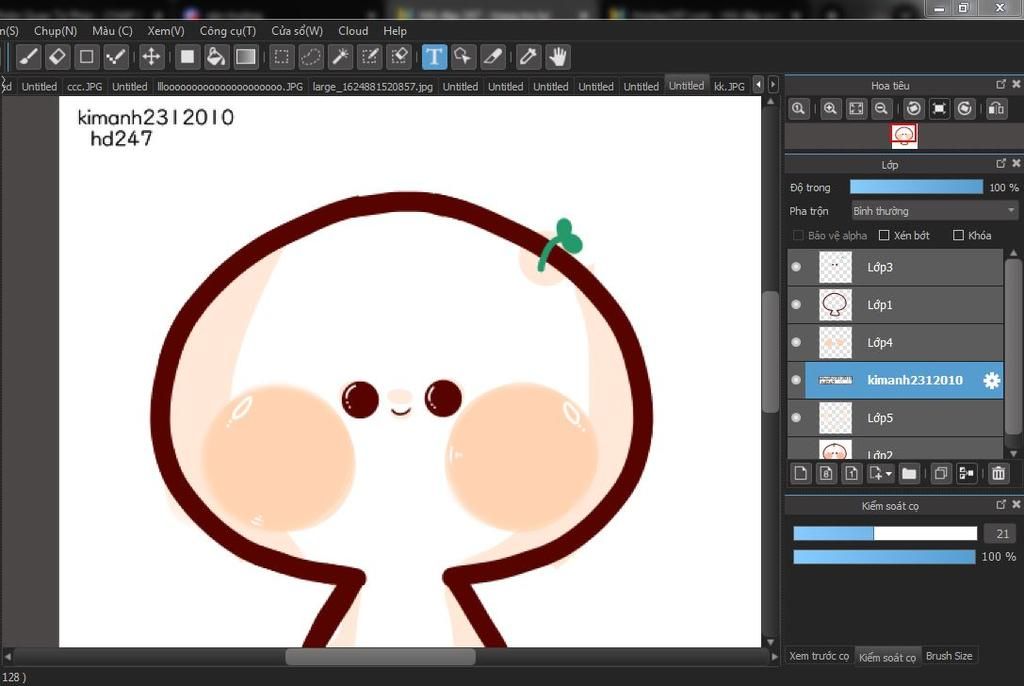This screenshot has width=1024, height=686.
Task: Adjust the brush opacity slider
Action: (884, 557)
